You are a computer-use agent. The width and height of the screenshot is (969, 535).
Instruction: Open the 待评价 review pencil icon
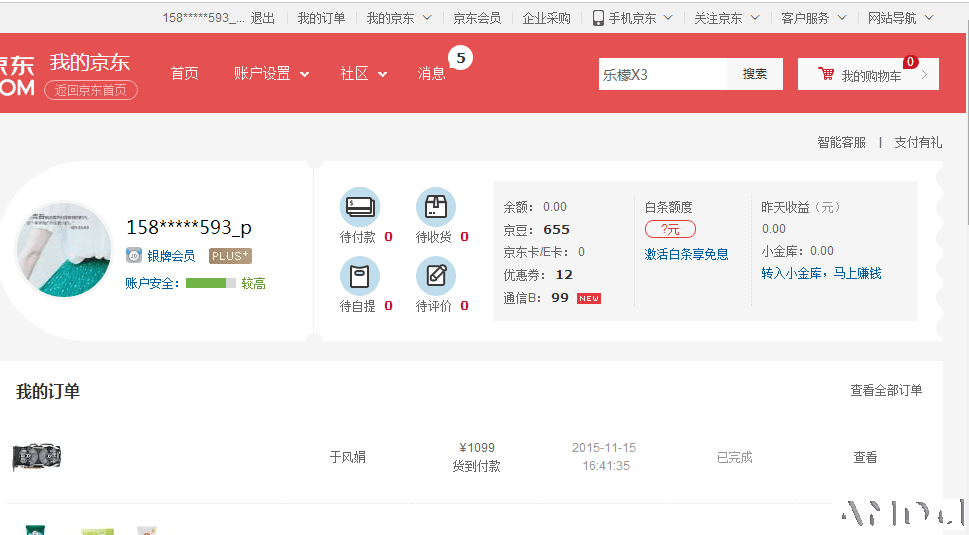(436, 276)
